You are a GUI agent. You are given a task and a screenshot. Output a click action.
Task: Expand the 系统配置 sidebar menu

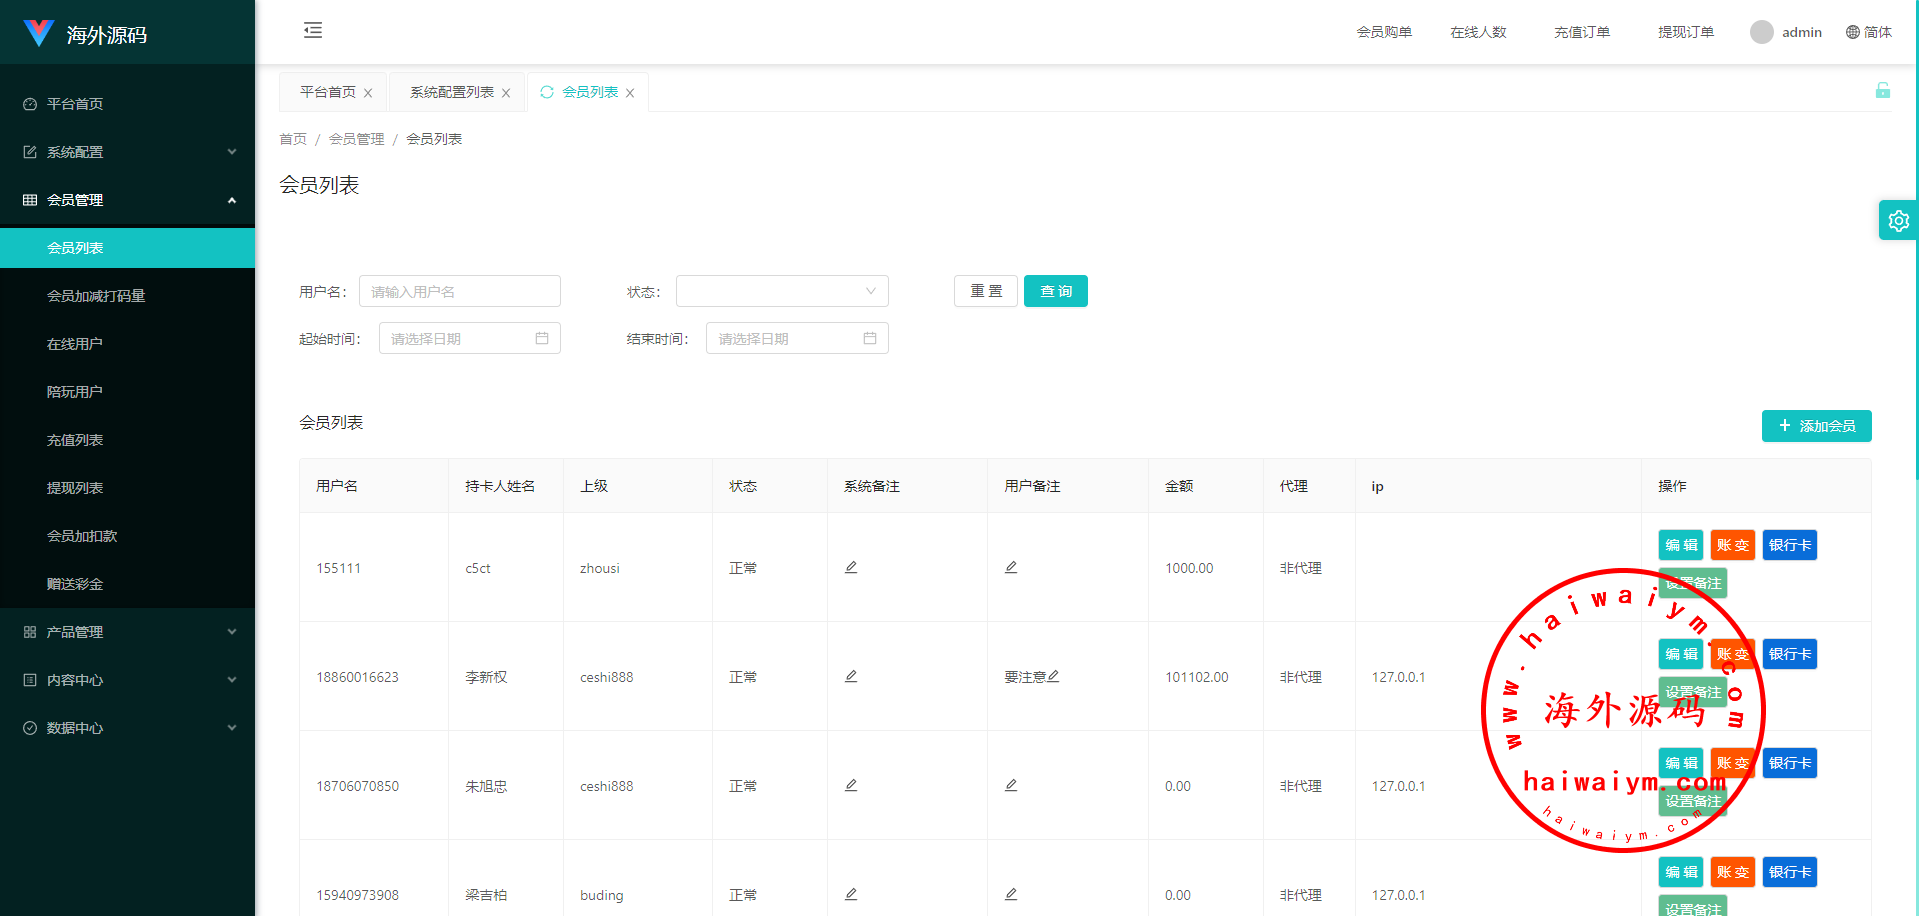(x=128, y=152)
